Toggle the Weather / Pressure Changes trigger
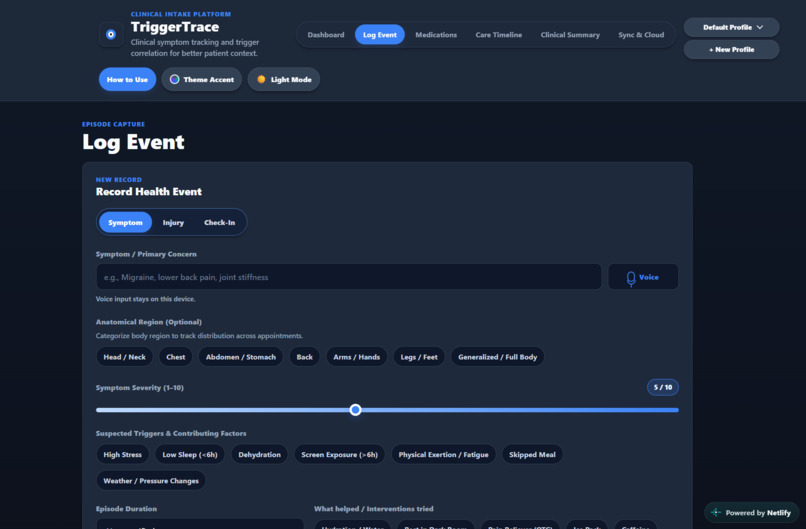 point(151,481)
